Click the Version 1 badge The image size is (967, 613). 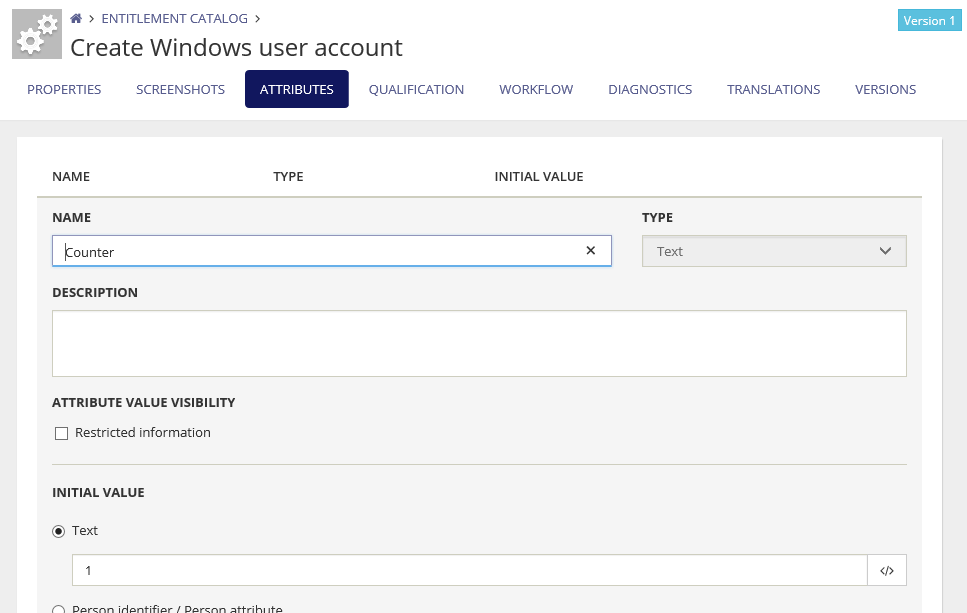tap(929, 21)
